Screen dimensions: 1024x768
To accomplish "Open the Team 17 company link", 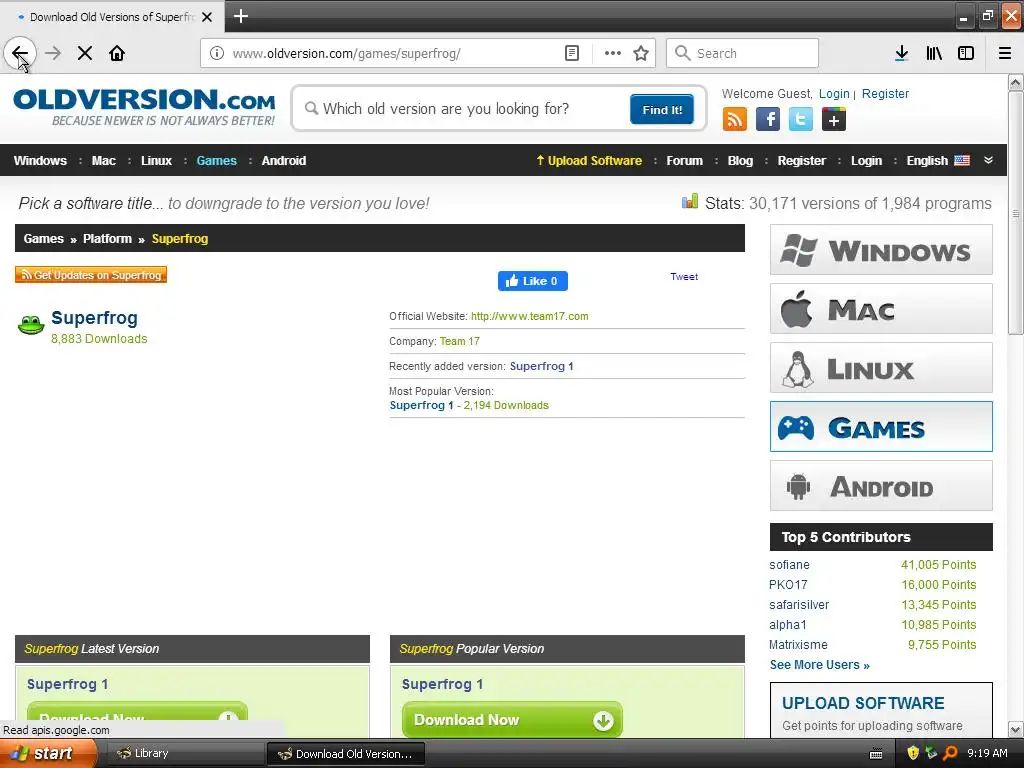I will click(x=460, y=342).
